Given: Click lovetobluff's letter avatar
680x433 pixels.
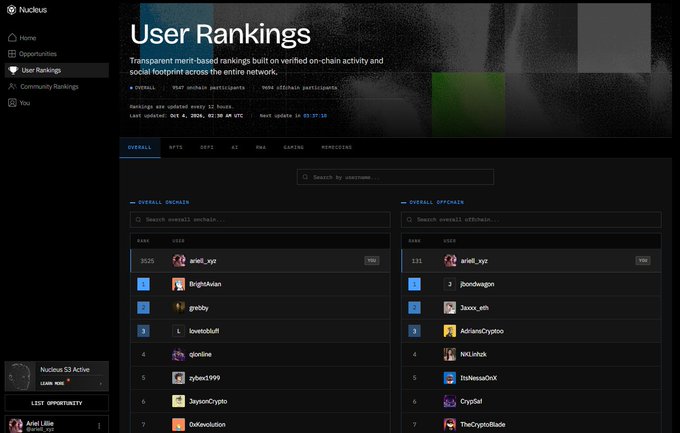Looking at the screenshot, I should pyautogui.click(x=178, y=331).
